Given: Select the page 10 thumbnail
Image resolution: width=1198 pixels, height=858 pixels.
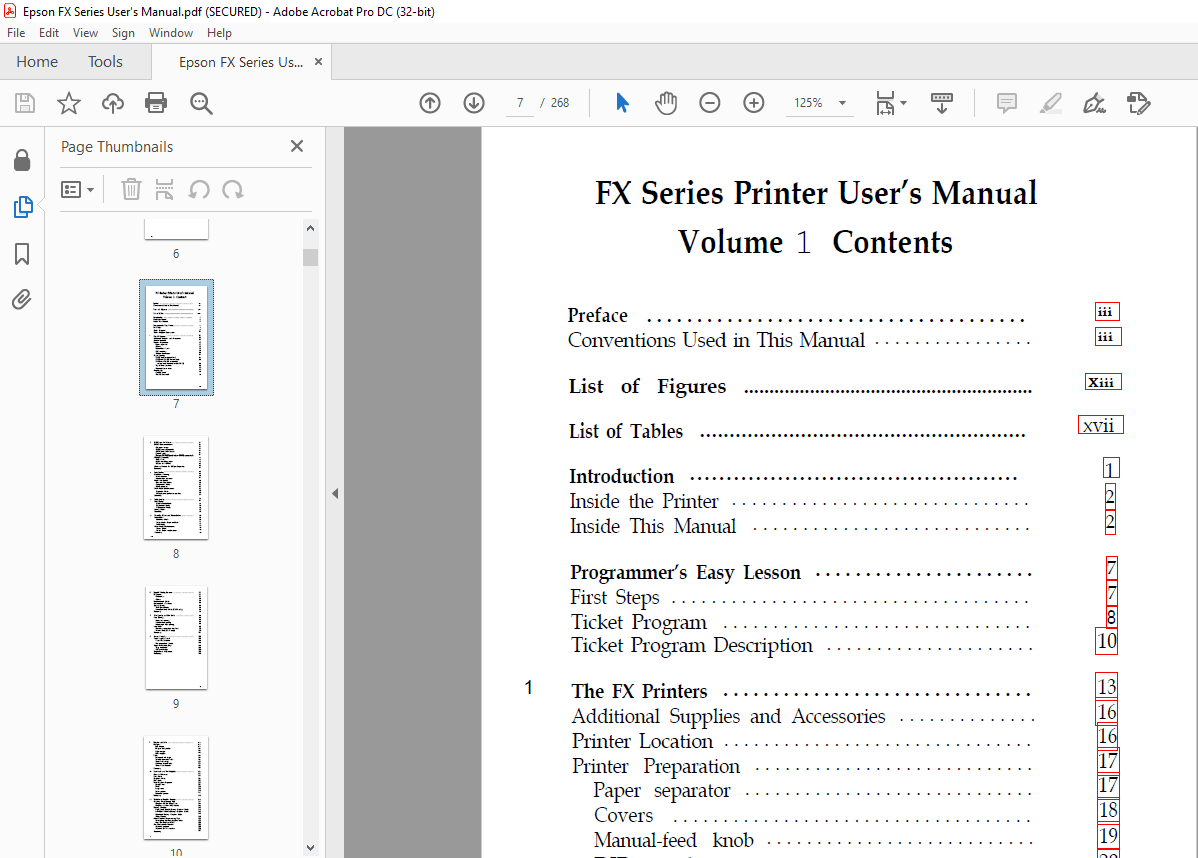Looking at the screenshot, I should coord(176,788).
